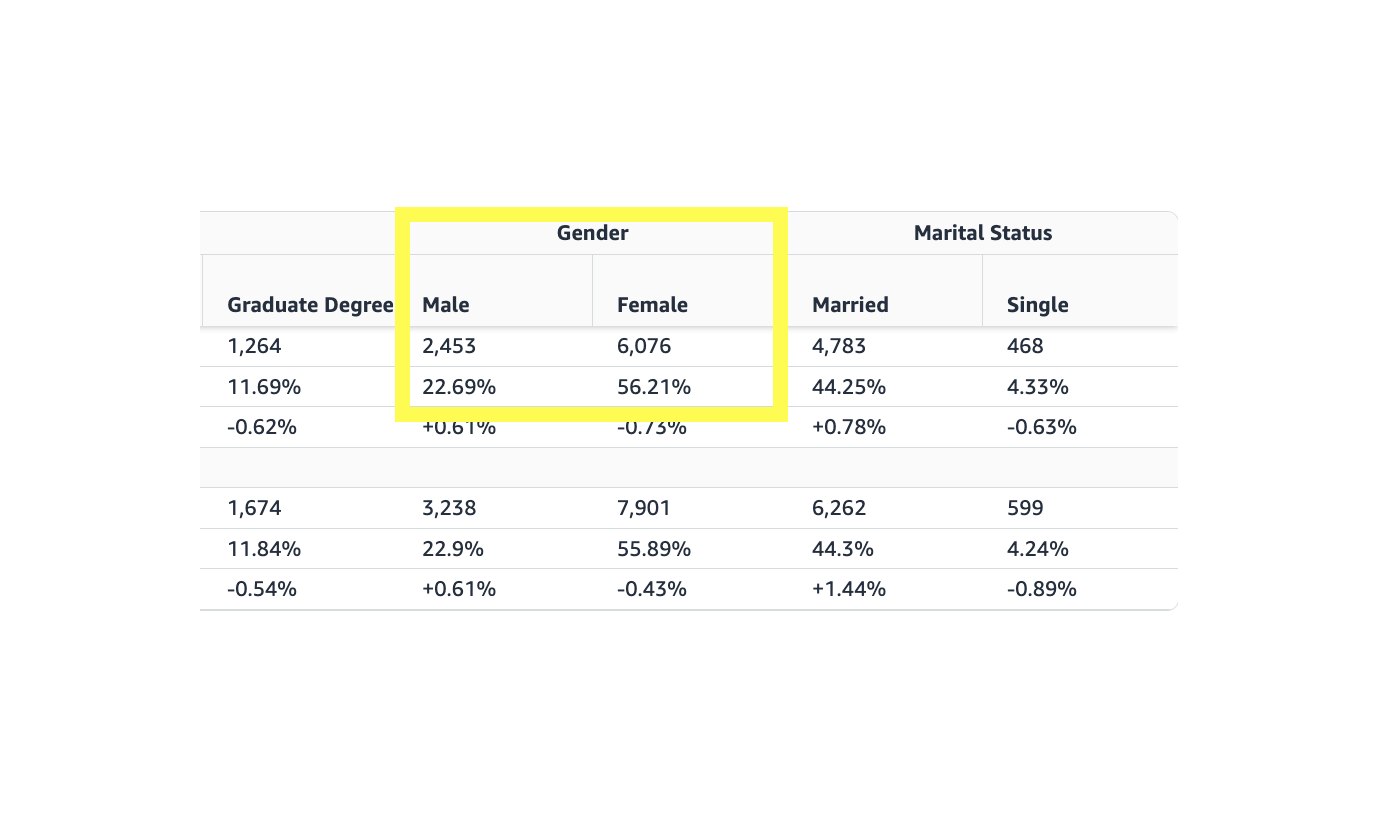Select the Male column header

(x=446, y=305)
